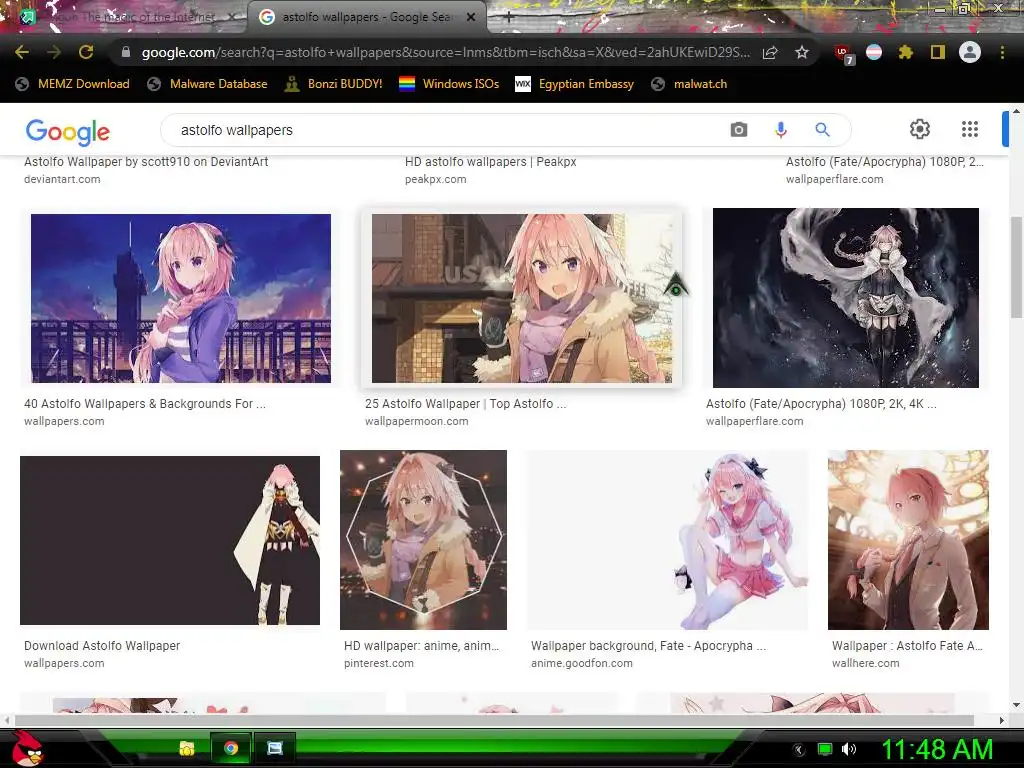This screenshot has height=768, width=1024.
Task: Close the astolfo wallpapers tab
Action: pos(471,18)
